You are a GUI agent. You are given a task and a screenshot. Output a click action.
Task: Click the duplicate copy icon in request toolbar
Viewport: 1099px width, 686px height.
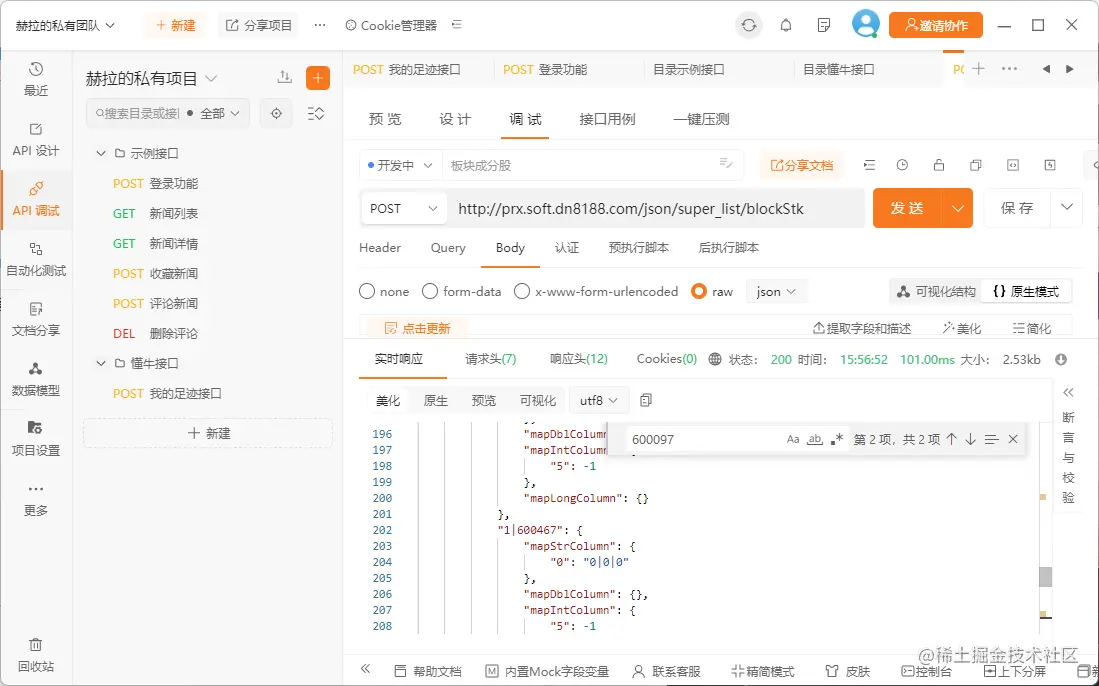tap(976, 165)
